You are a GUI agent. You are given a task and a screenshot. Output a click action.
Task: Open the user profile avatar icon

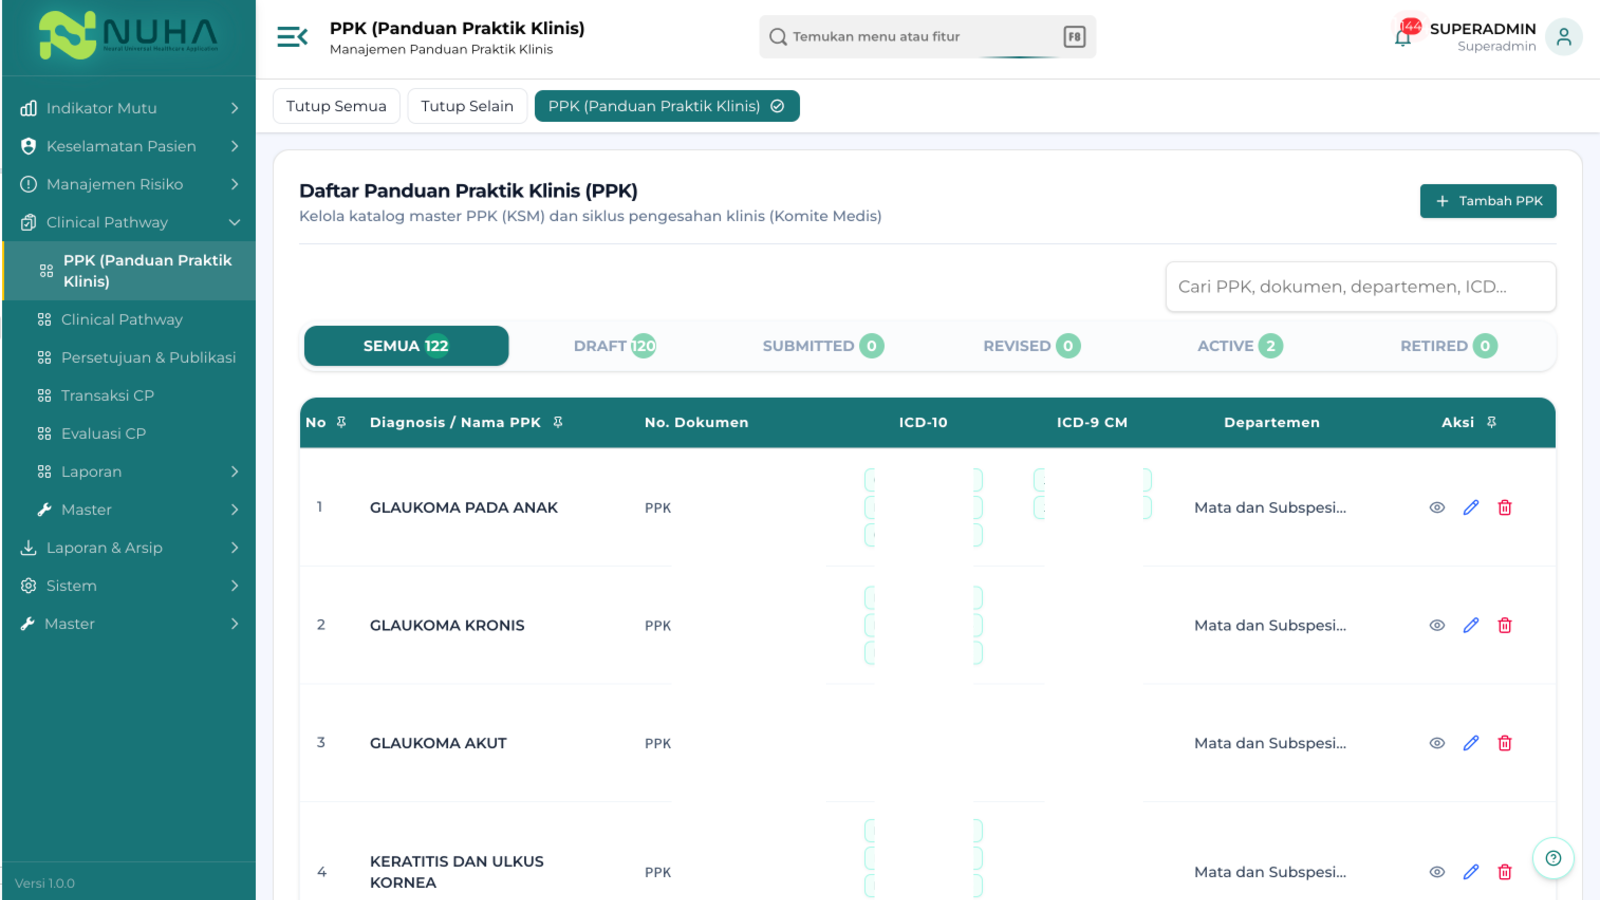coord(1563,37)
